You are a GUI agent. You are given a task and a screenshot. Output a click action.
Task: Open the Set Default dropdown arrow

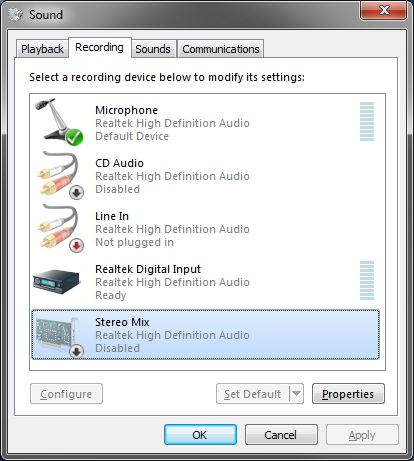click(x=296, y=394)
